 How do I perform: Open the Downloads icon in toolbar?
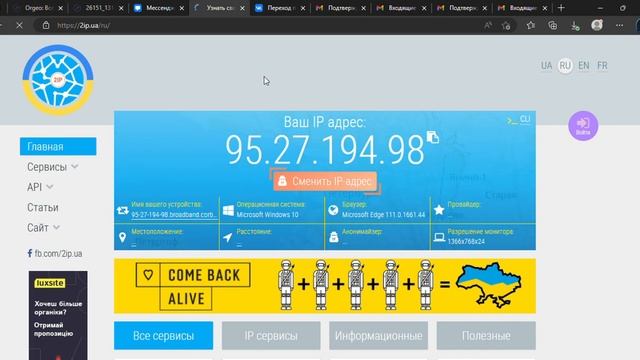(x=575, y=26)
